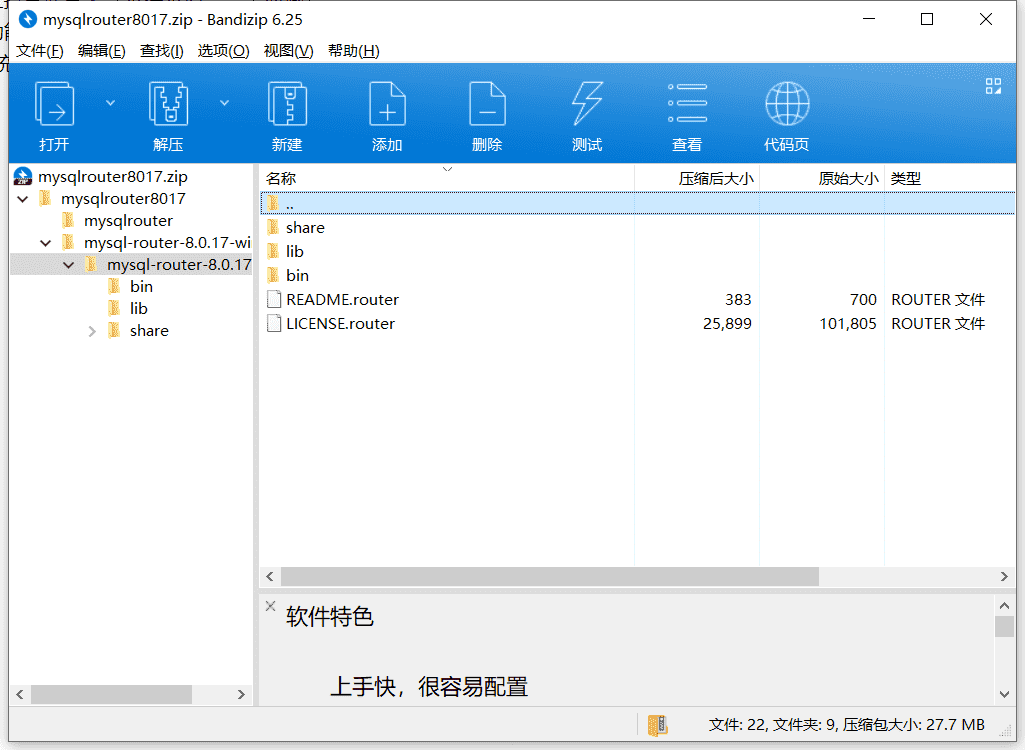Click the toolbar layout grid icon
The height and width of the screenshot is (750, 1025).
[x=993, y=86]
